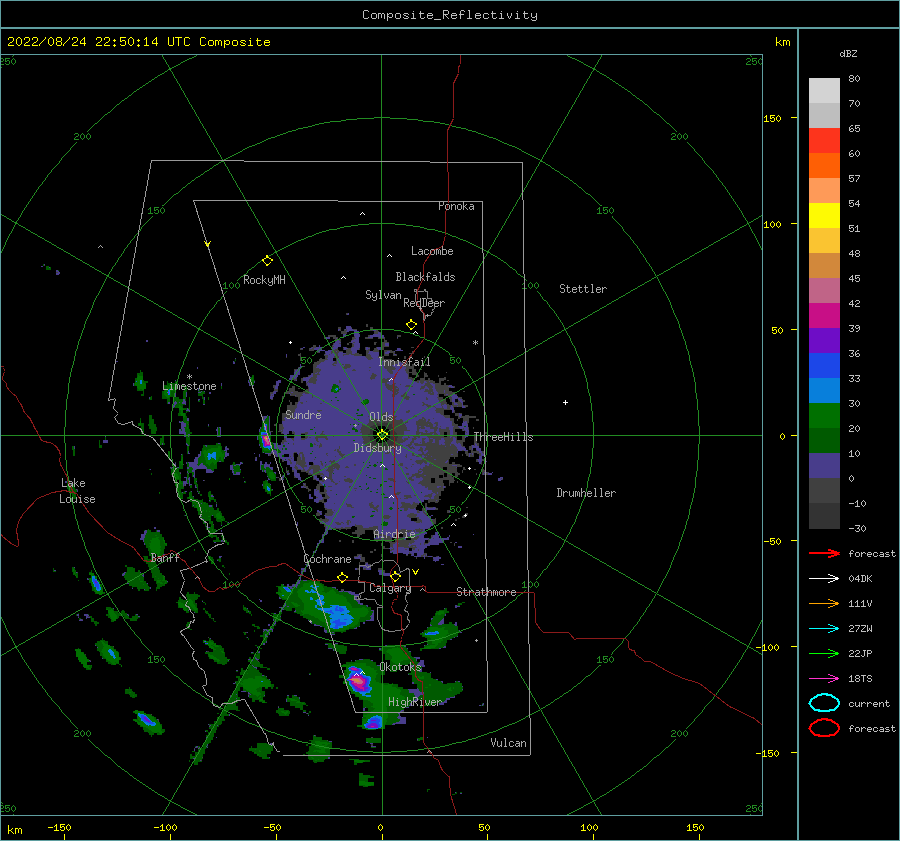The image size is (900, 841).
Task: Click the Composite_Reflectivity title
Action: tap(450, 15)
